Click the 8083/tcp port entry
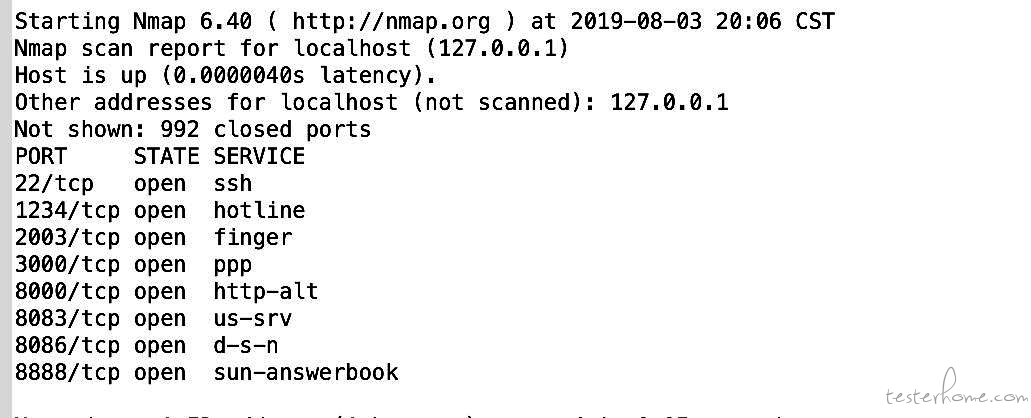Image resolution: width=1031 pixels, height=418 pixels. click(x=67, y=319)
